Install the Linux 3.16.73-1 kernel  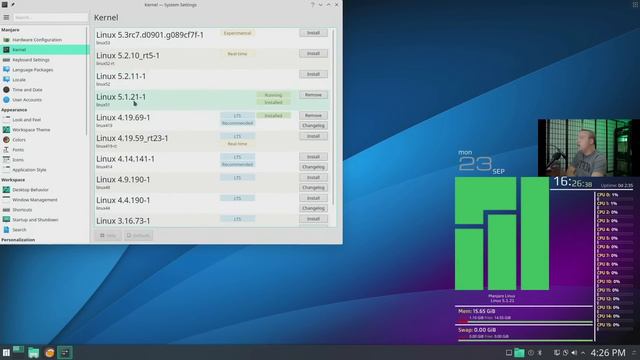click(x=313, y=219)
